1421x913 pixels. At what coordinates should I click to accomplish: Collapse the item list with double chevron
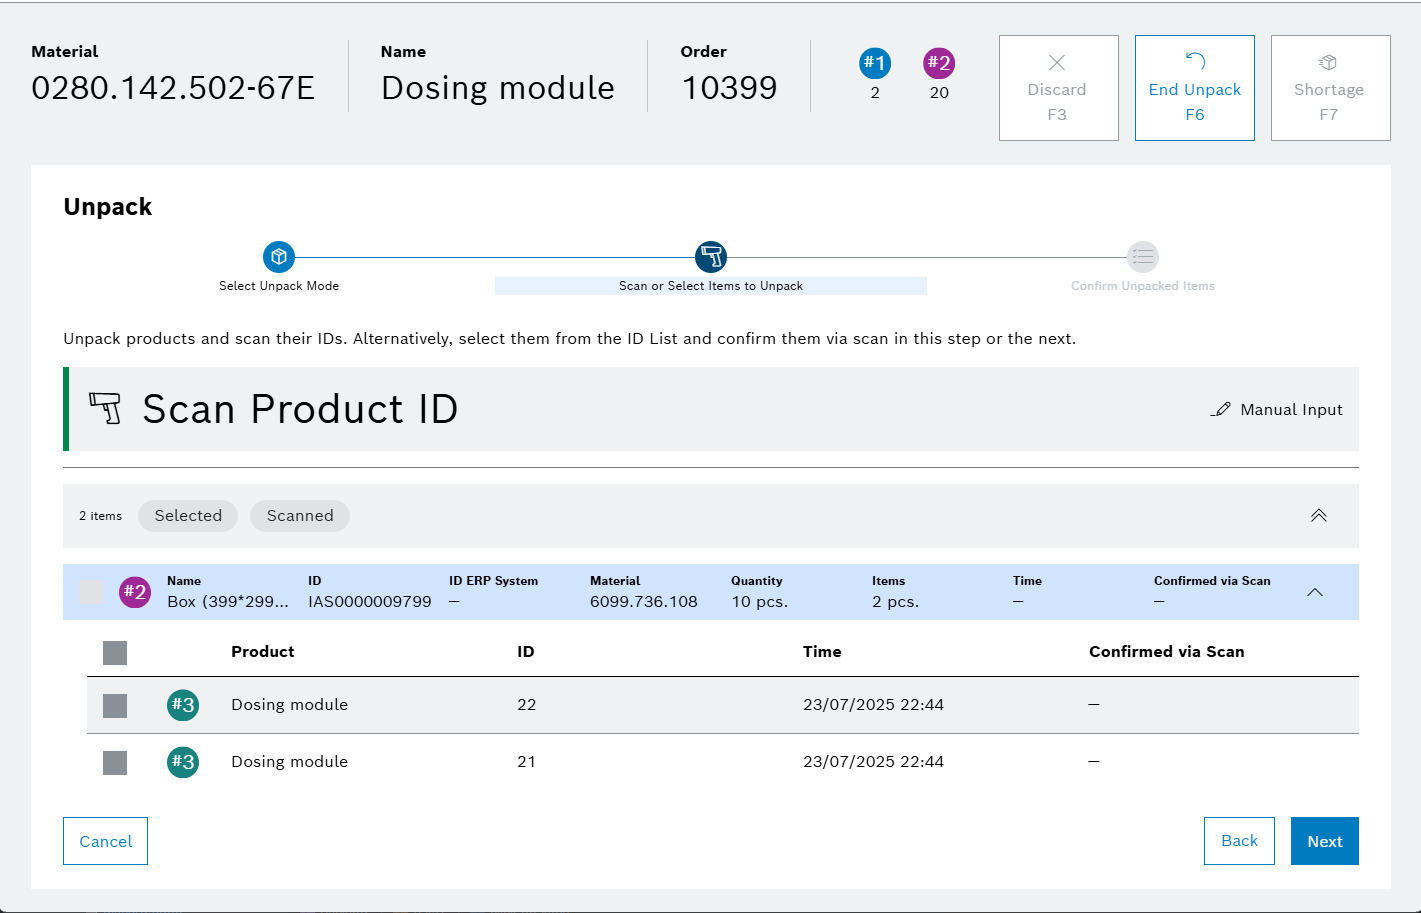point(1318,516)
